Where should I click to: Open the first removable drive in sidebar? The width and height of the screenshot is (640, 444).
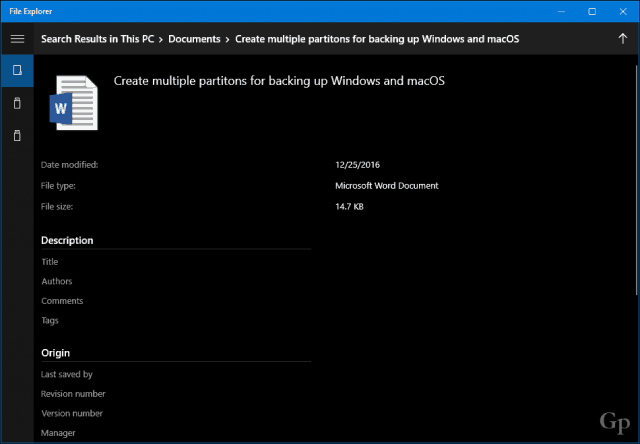click(17, 103)
